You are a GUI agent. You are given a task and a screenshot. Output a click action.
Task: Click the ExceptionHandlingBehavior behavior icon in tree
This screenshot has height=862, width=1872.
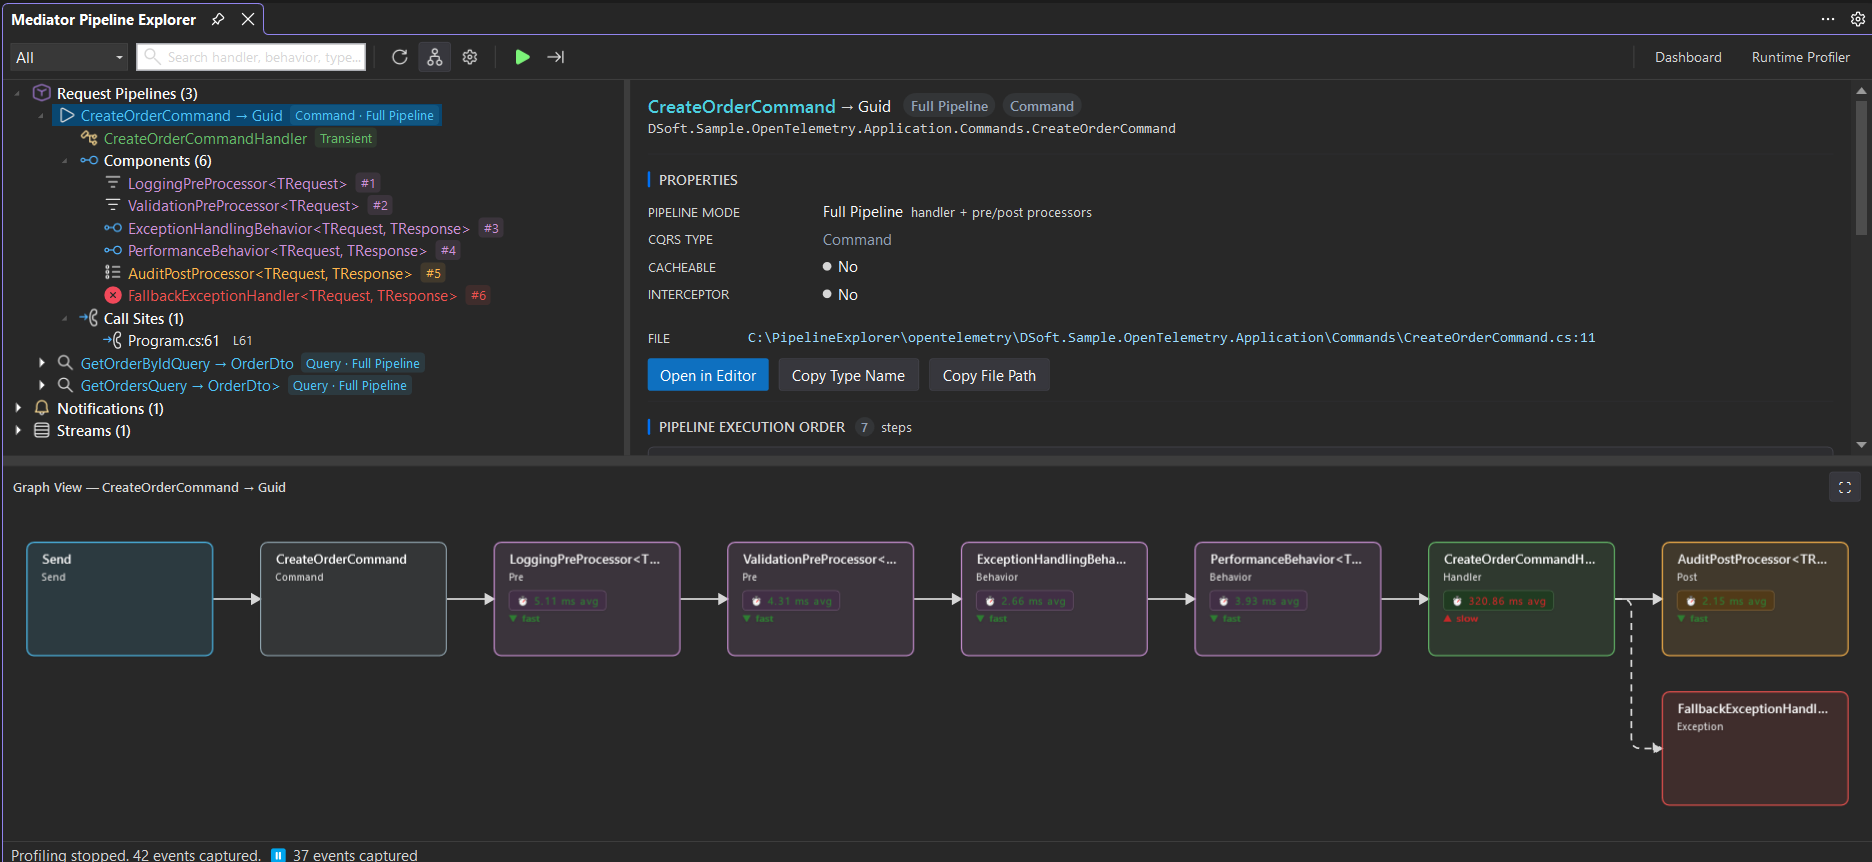[x=113, y=228]
